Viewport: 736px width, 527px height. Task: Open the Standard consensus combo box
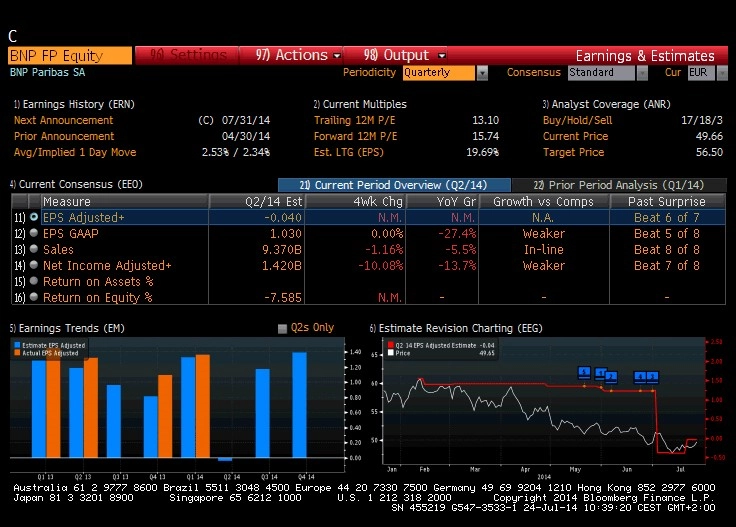pos(601,73)
